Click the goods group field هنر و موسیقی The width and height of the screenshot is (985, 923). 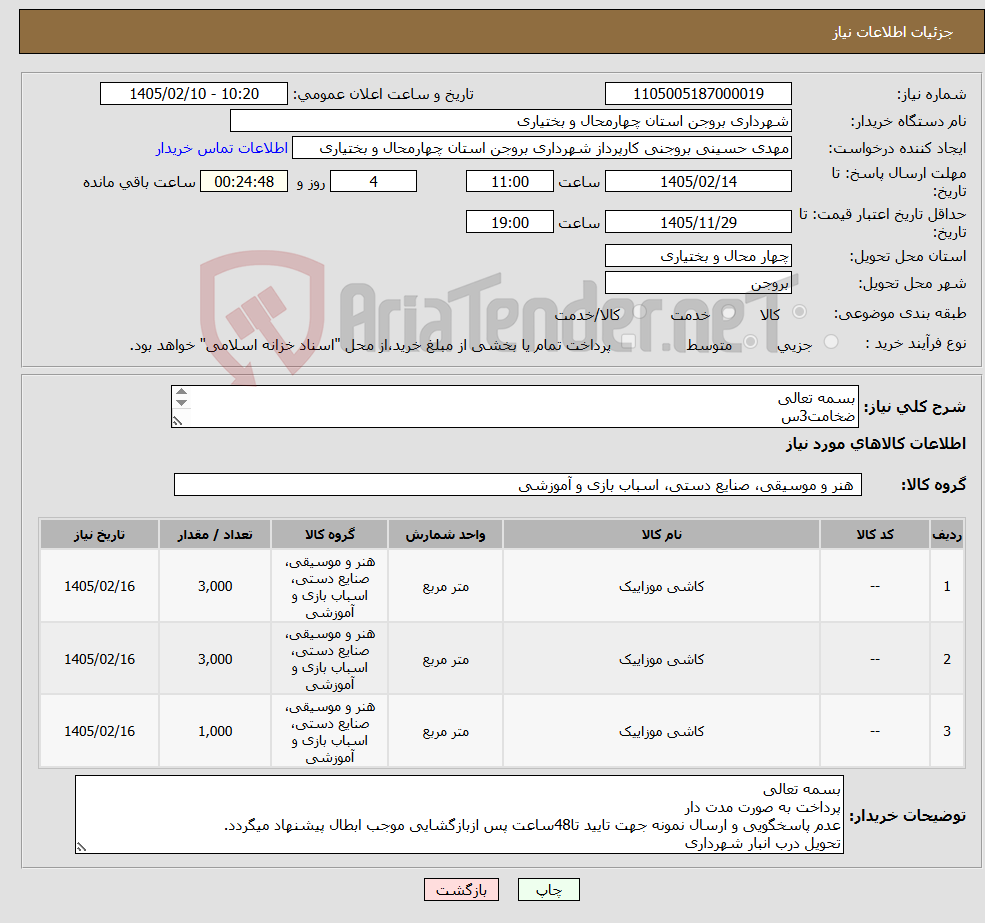coord(518,484)
